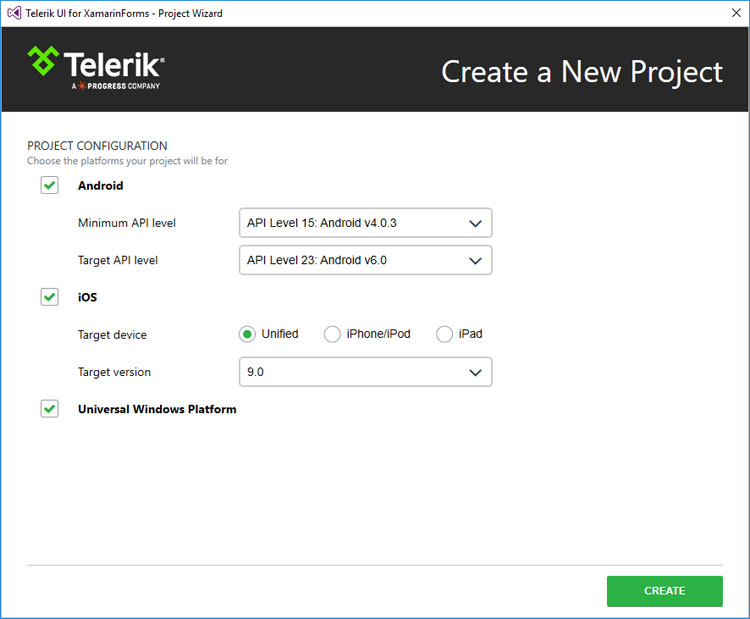This screenshot has width=750, height=619.
Task: Disable the Universal Windows Platform checkbox
Action: coord(49,409)
